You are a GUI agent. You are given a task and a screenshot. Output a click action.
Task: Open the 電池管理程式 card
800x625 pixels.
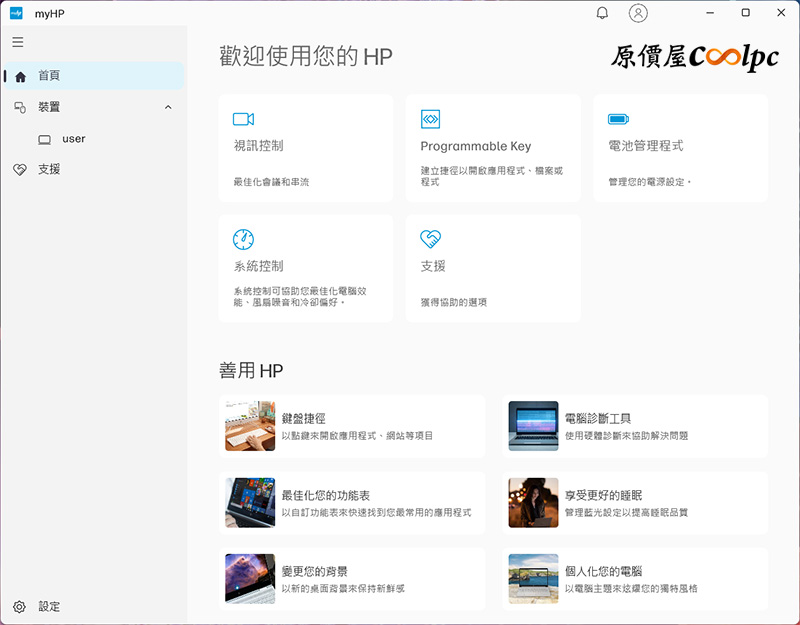tap(681, 148)
